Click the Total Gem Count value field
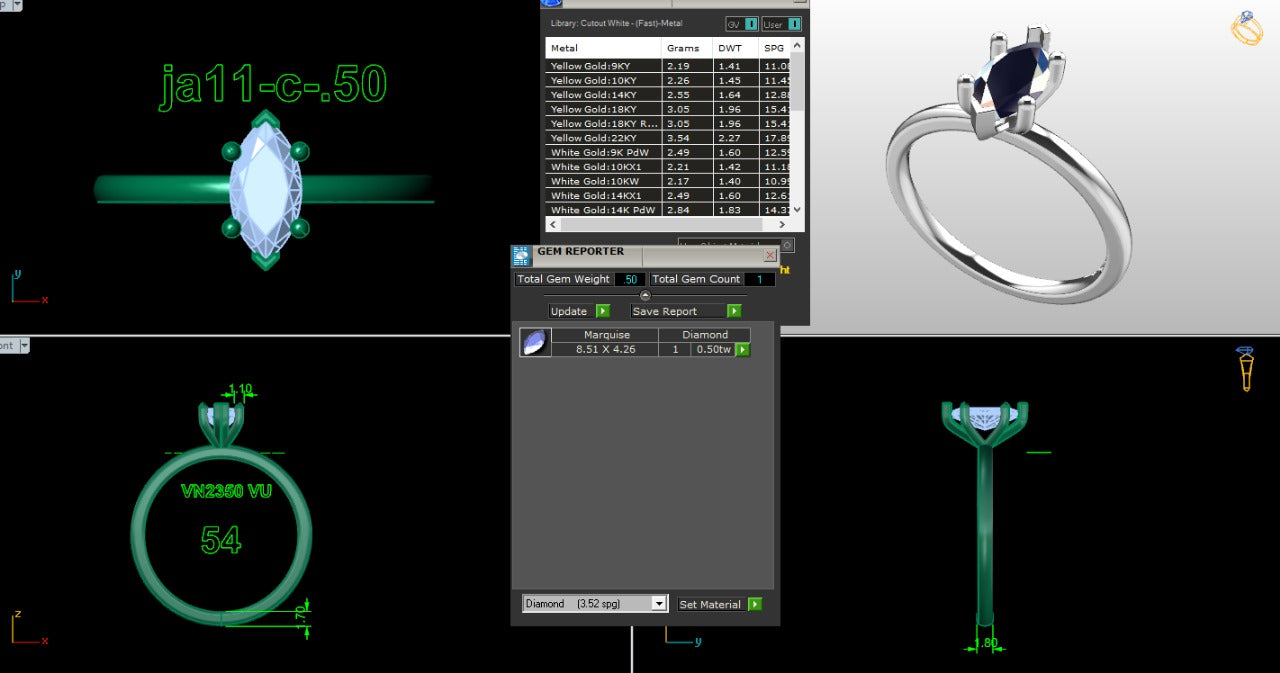Viewport: 1280px width, 673px height. point(759,279)
